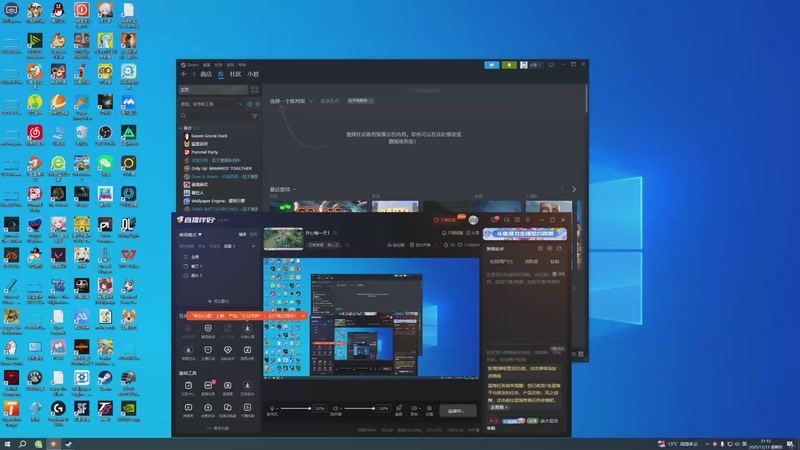Viewport: 800px width, 450px height.
Task: Click the 主页 home button in Steam library
Action: tap(213, 89)
